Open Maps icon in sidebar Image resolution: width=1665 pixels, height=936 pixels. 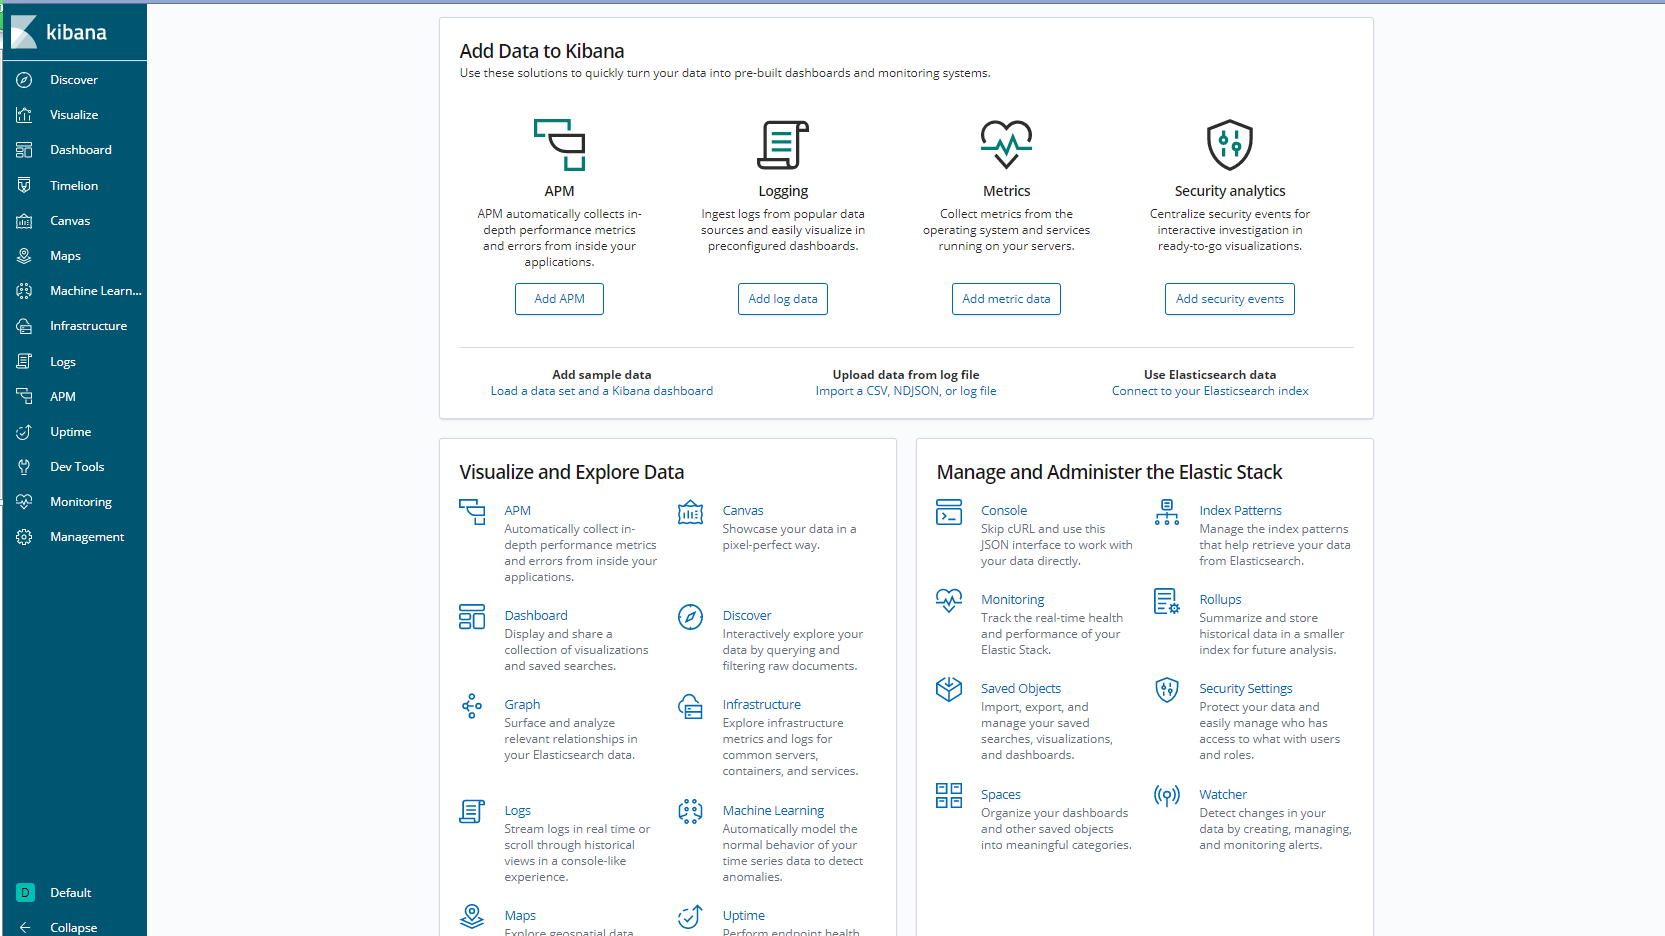pos(25,256)
